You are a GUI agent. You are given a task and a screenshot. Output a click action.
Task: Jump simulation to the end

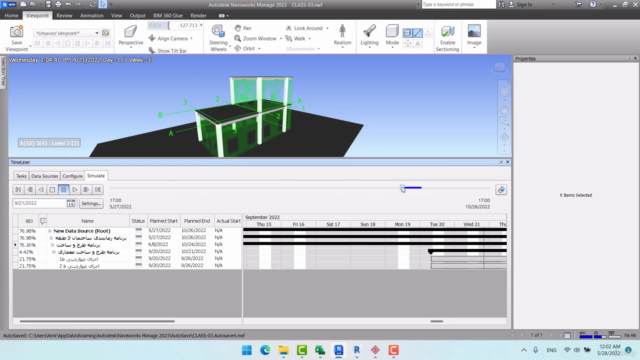click(98, 189)
